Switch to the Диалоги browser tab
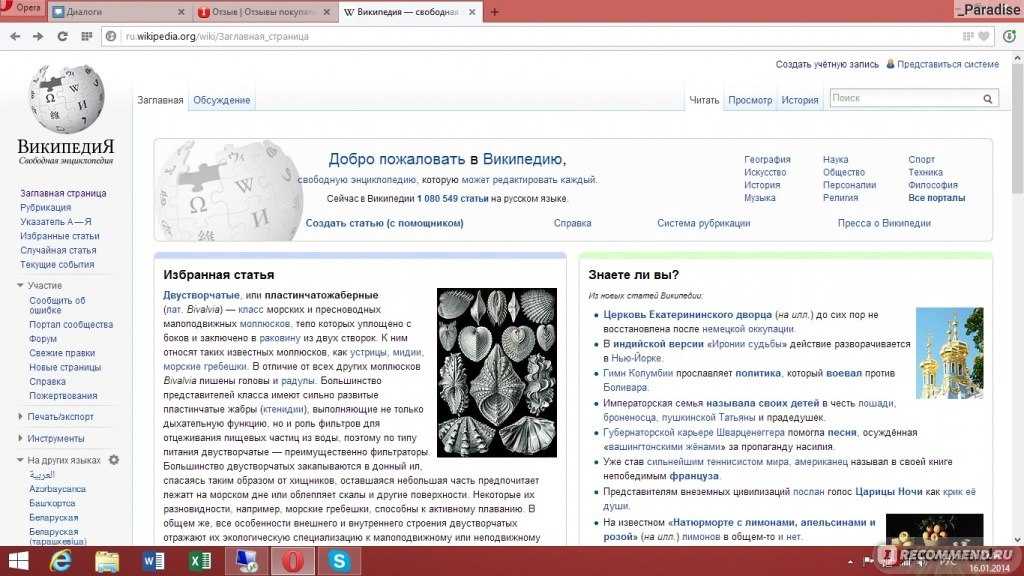The image size is (1024, 576). (120, 12)
